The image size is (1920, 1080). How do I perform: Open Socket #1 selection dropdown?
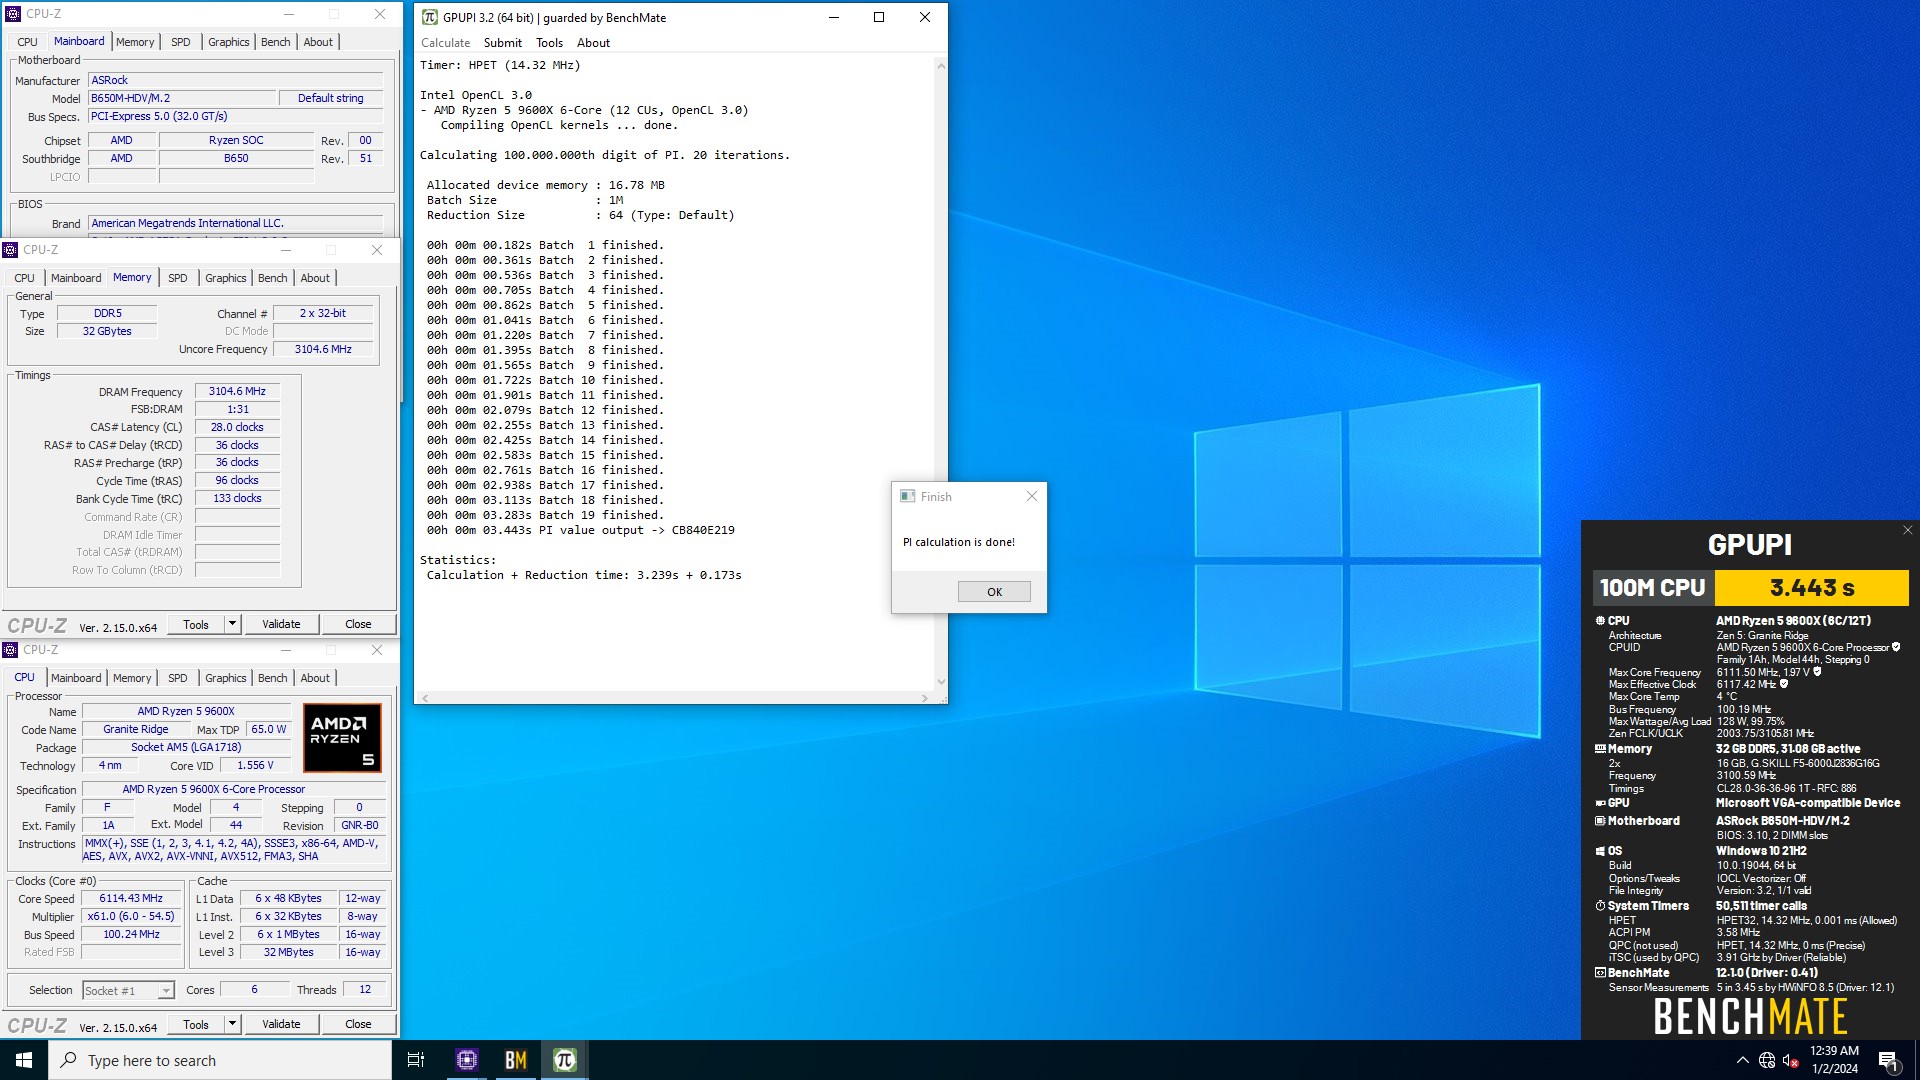pos(128,990)
